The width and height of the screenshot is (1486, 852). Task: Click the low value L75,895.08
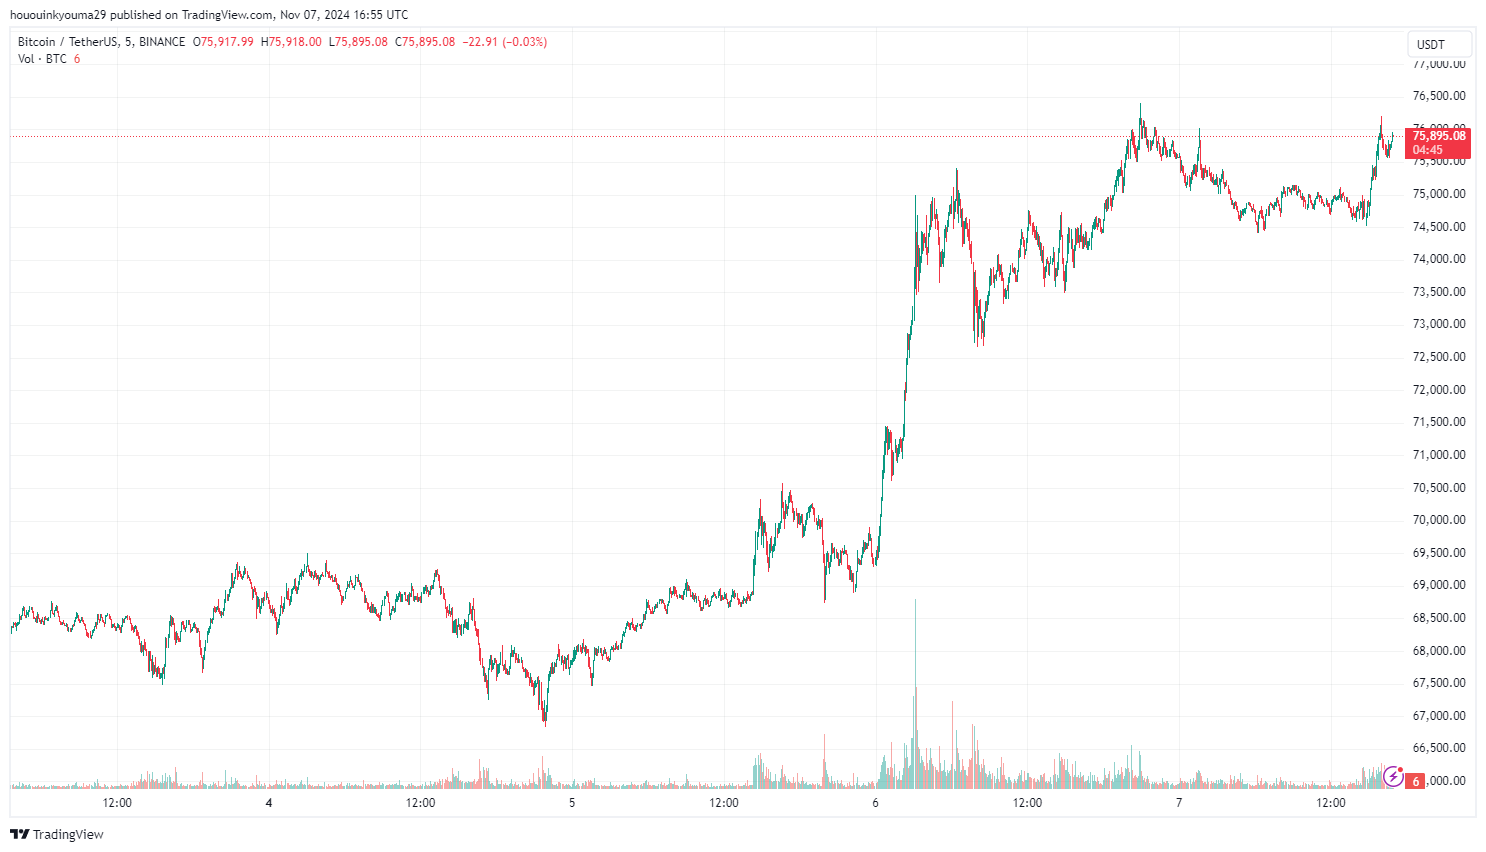coord(358,42)
